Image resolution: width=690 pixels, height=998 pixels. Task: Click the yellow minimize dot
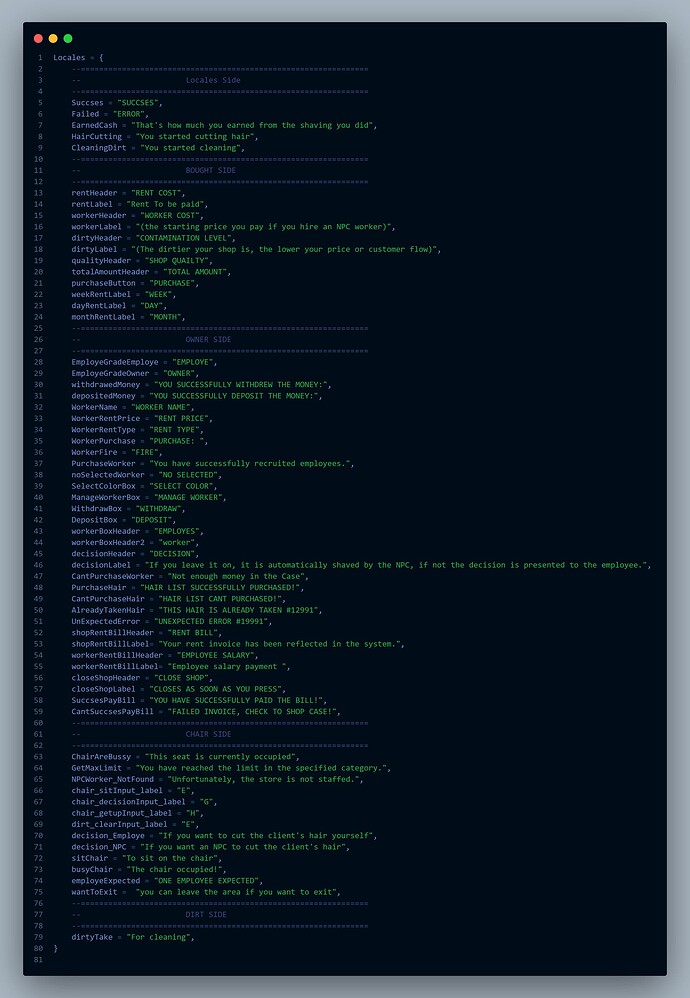(x=53, y=39)
